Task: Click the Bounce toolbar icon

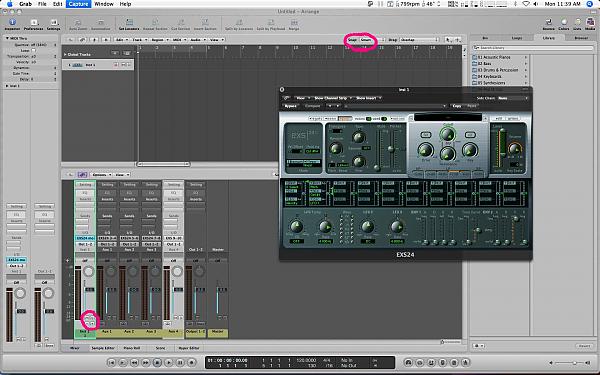Action: click(x=548, y=23)
